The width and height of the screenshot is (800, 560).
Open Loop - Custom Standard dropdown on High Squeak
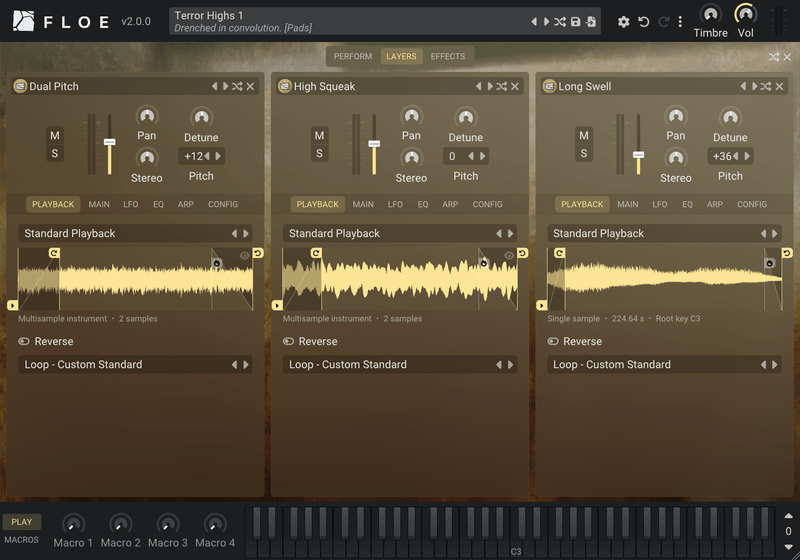coord(399,365)
